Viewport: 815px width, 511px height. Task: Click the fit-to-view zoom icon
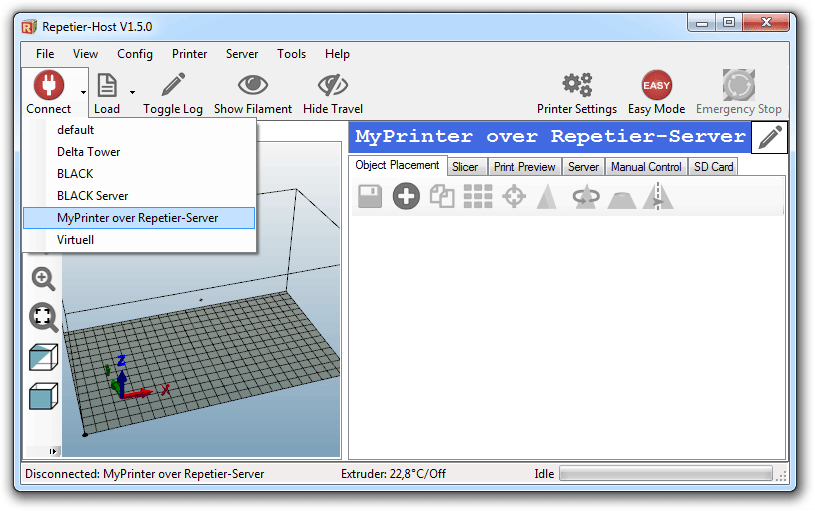point(44,318)
